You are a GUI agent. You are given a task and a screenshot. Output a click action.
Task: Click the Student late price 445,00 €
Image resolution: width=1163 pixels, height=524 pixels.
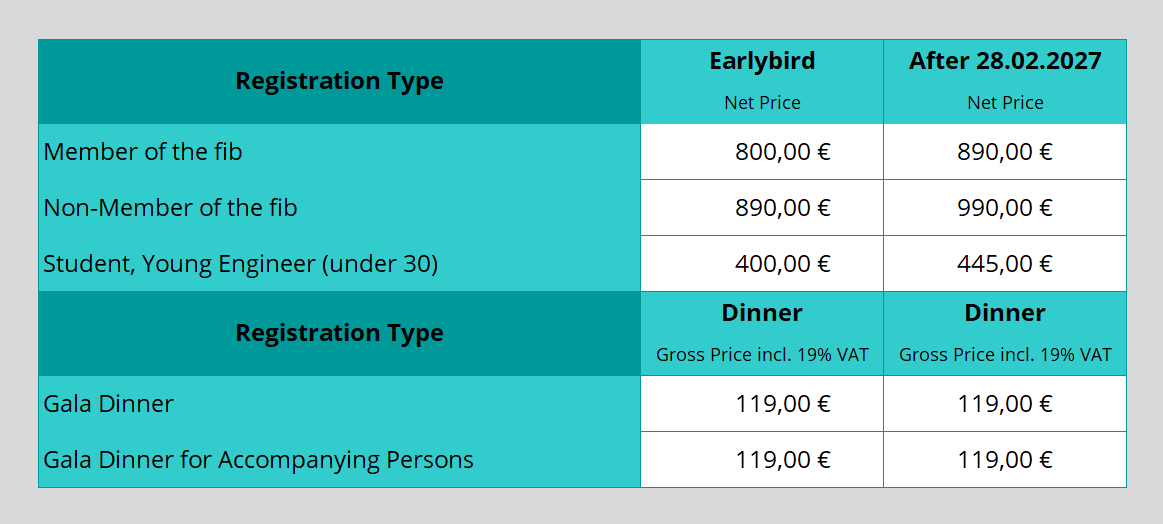point(1005,263)
